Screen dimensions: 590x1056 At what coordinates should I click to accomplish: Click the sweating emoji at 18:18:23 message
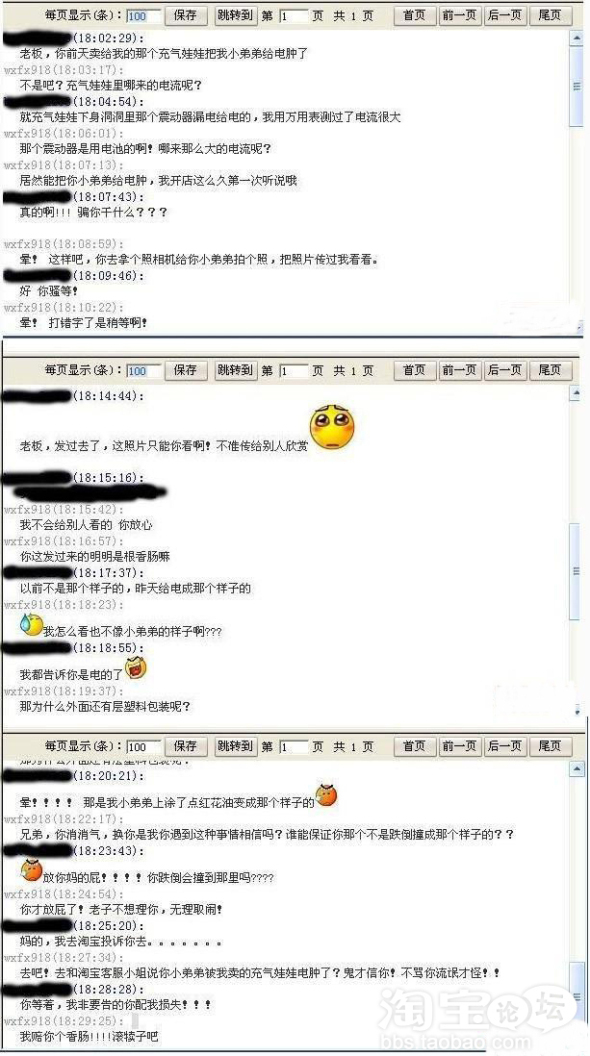coord(31,624)
